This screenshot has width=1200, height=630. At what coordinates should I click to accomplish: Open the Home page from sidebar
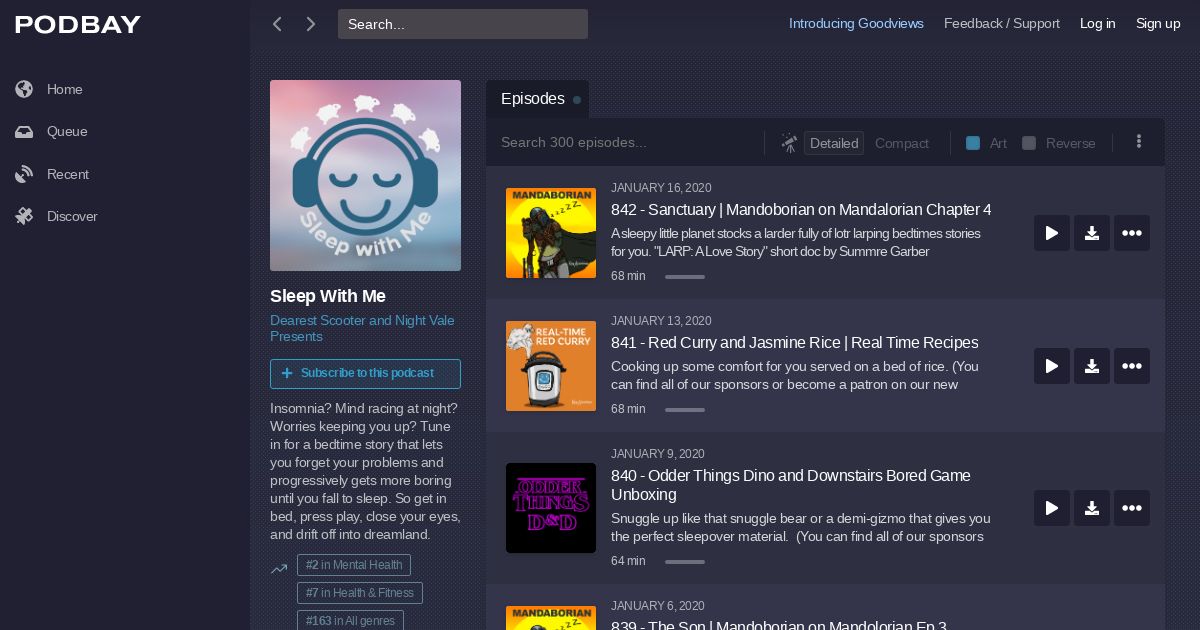click(x=64, y=89)
